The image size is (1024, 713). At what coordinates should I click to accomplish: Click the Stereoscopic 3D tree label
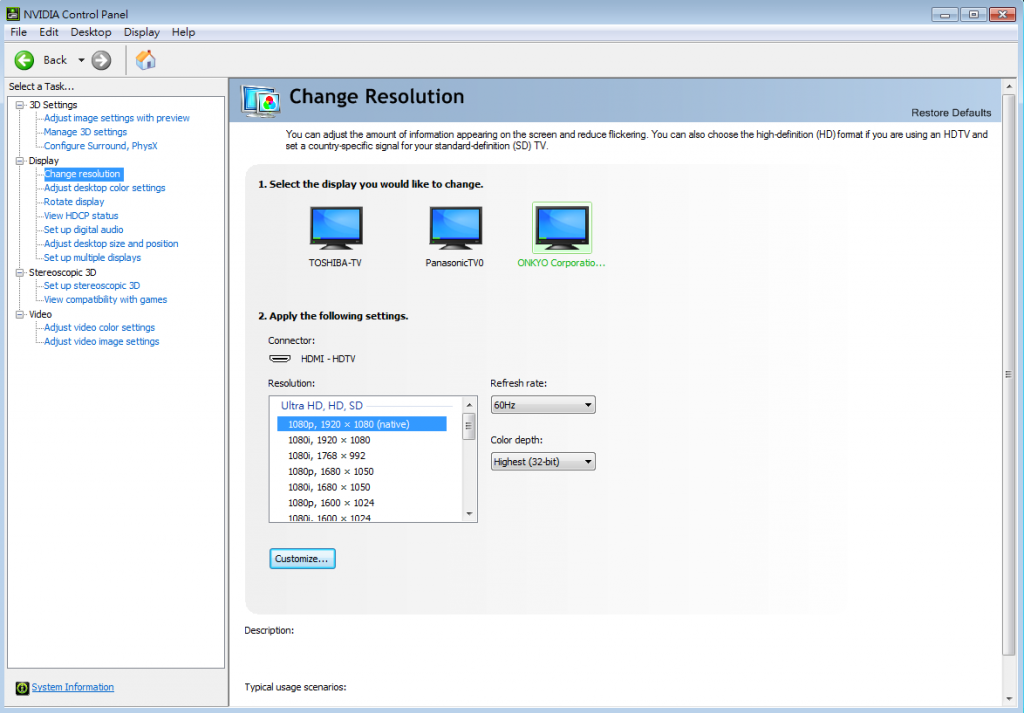click(x=62, y=272)
